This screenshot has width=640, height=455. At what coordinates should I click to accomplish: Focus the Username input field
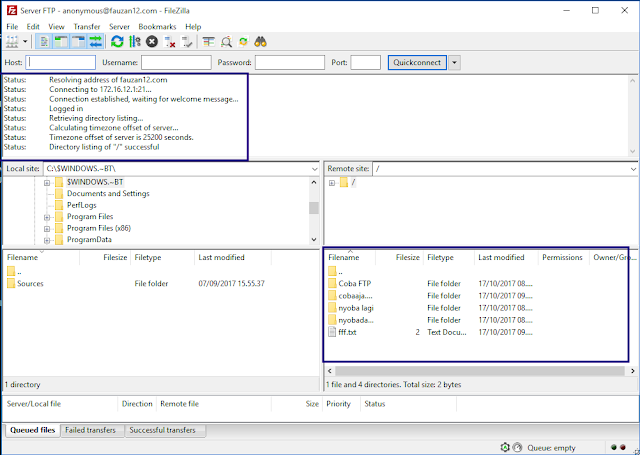pos(176,62)
